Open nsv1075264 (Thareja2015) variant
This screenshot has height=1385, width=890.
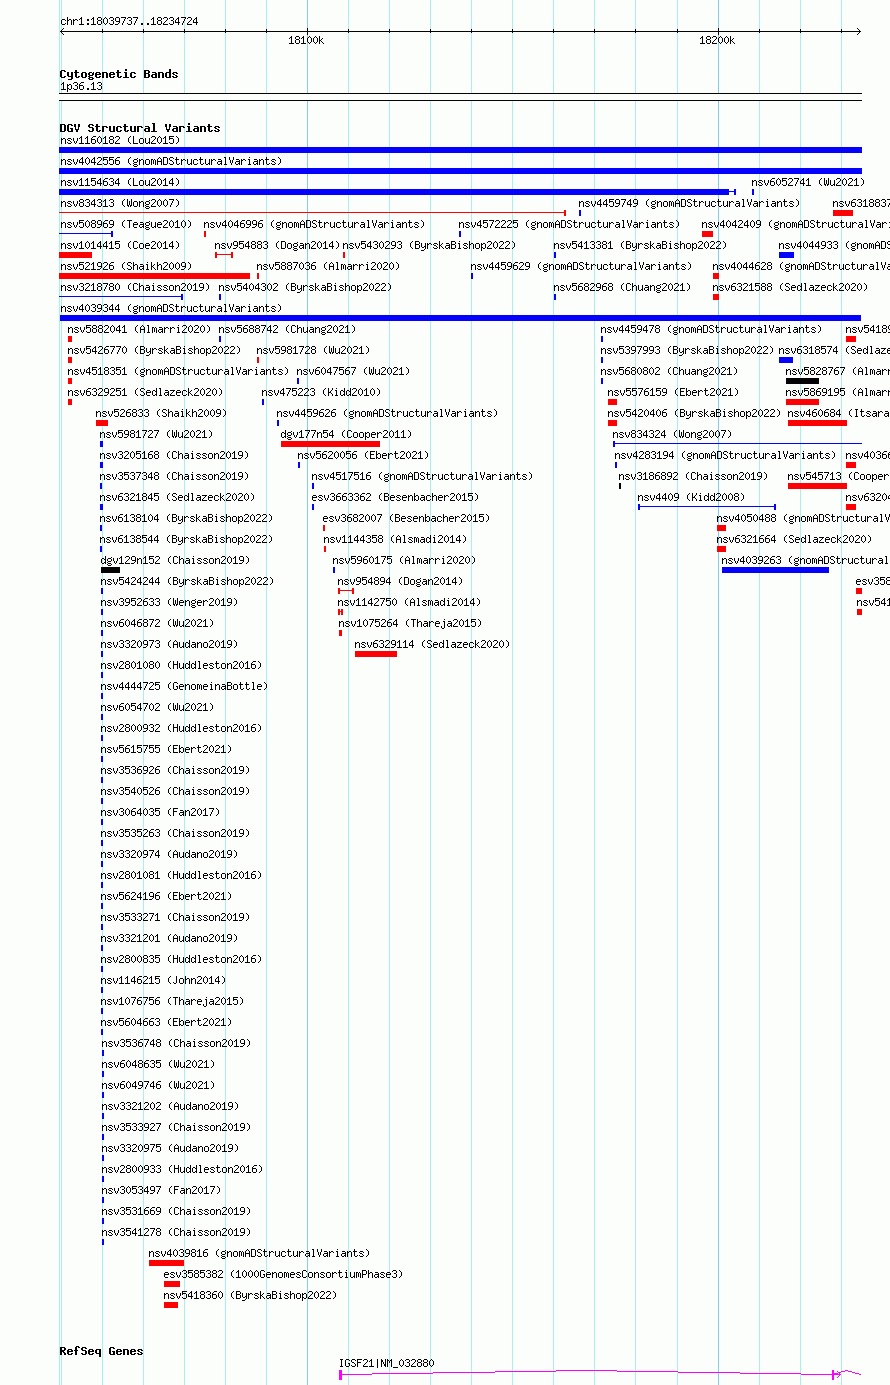tap(410, 623)
